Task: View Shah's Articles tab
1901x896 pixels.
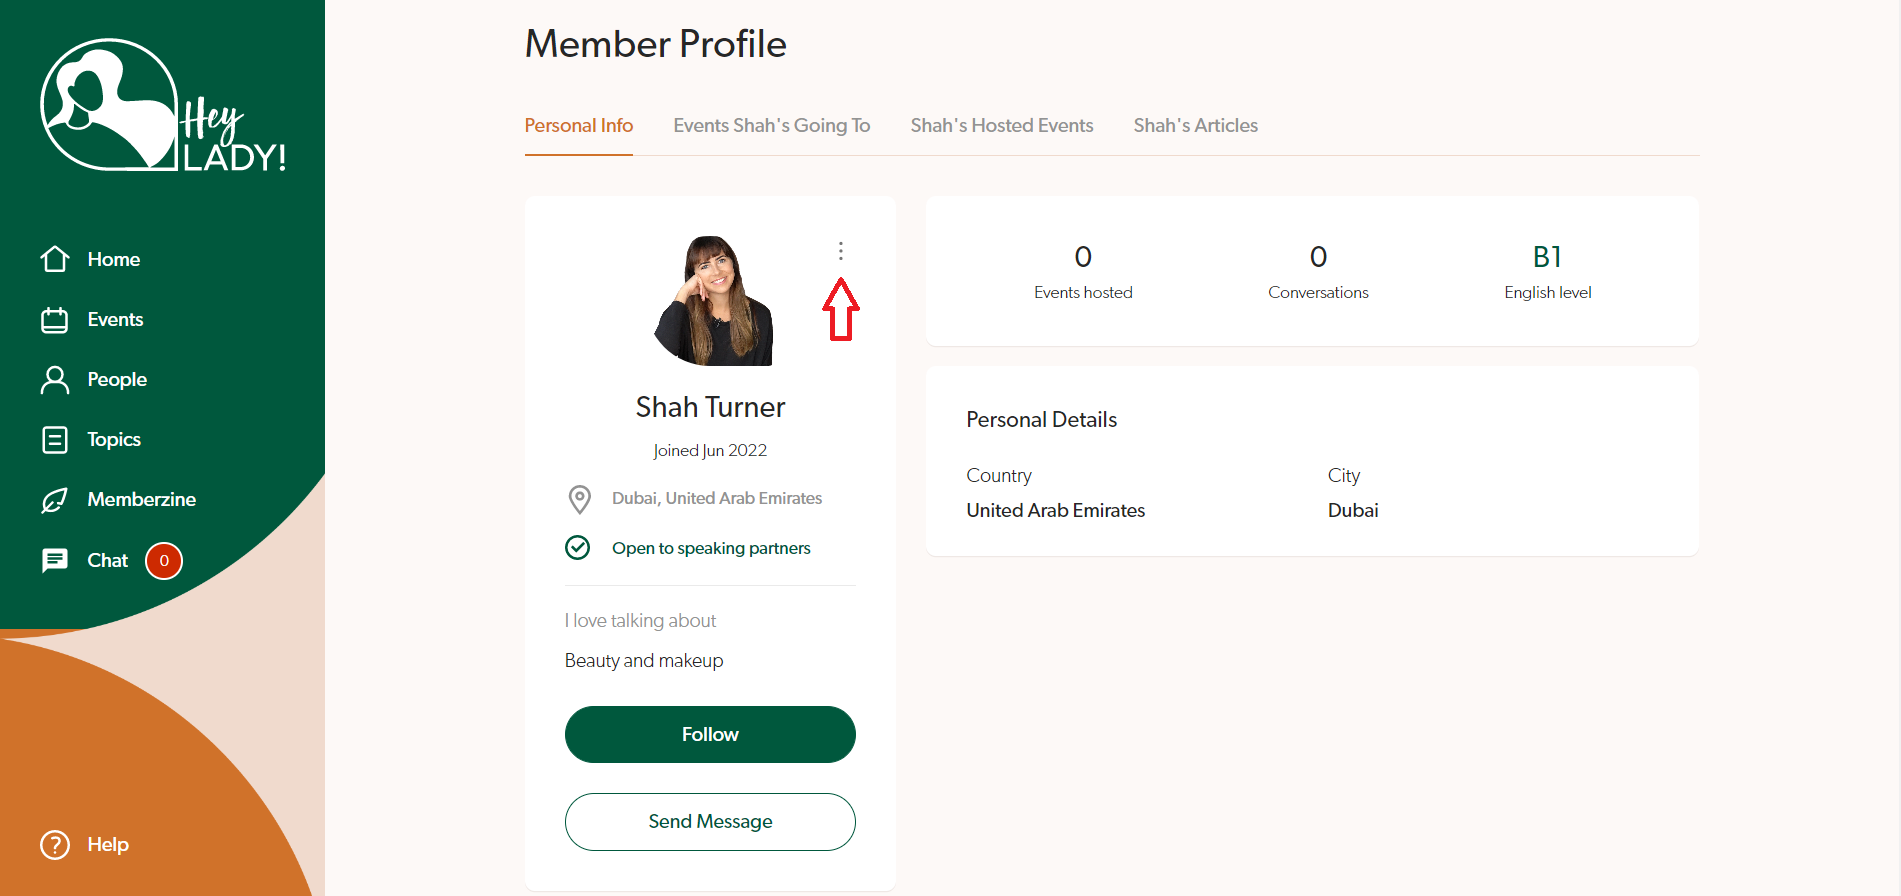Action: [1195, 126]
